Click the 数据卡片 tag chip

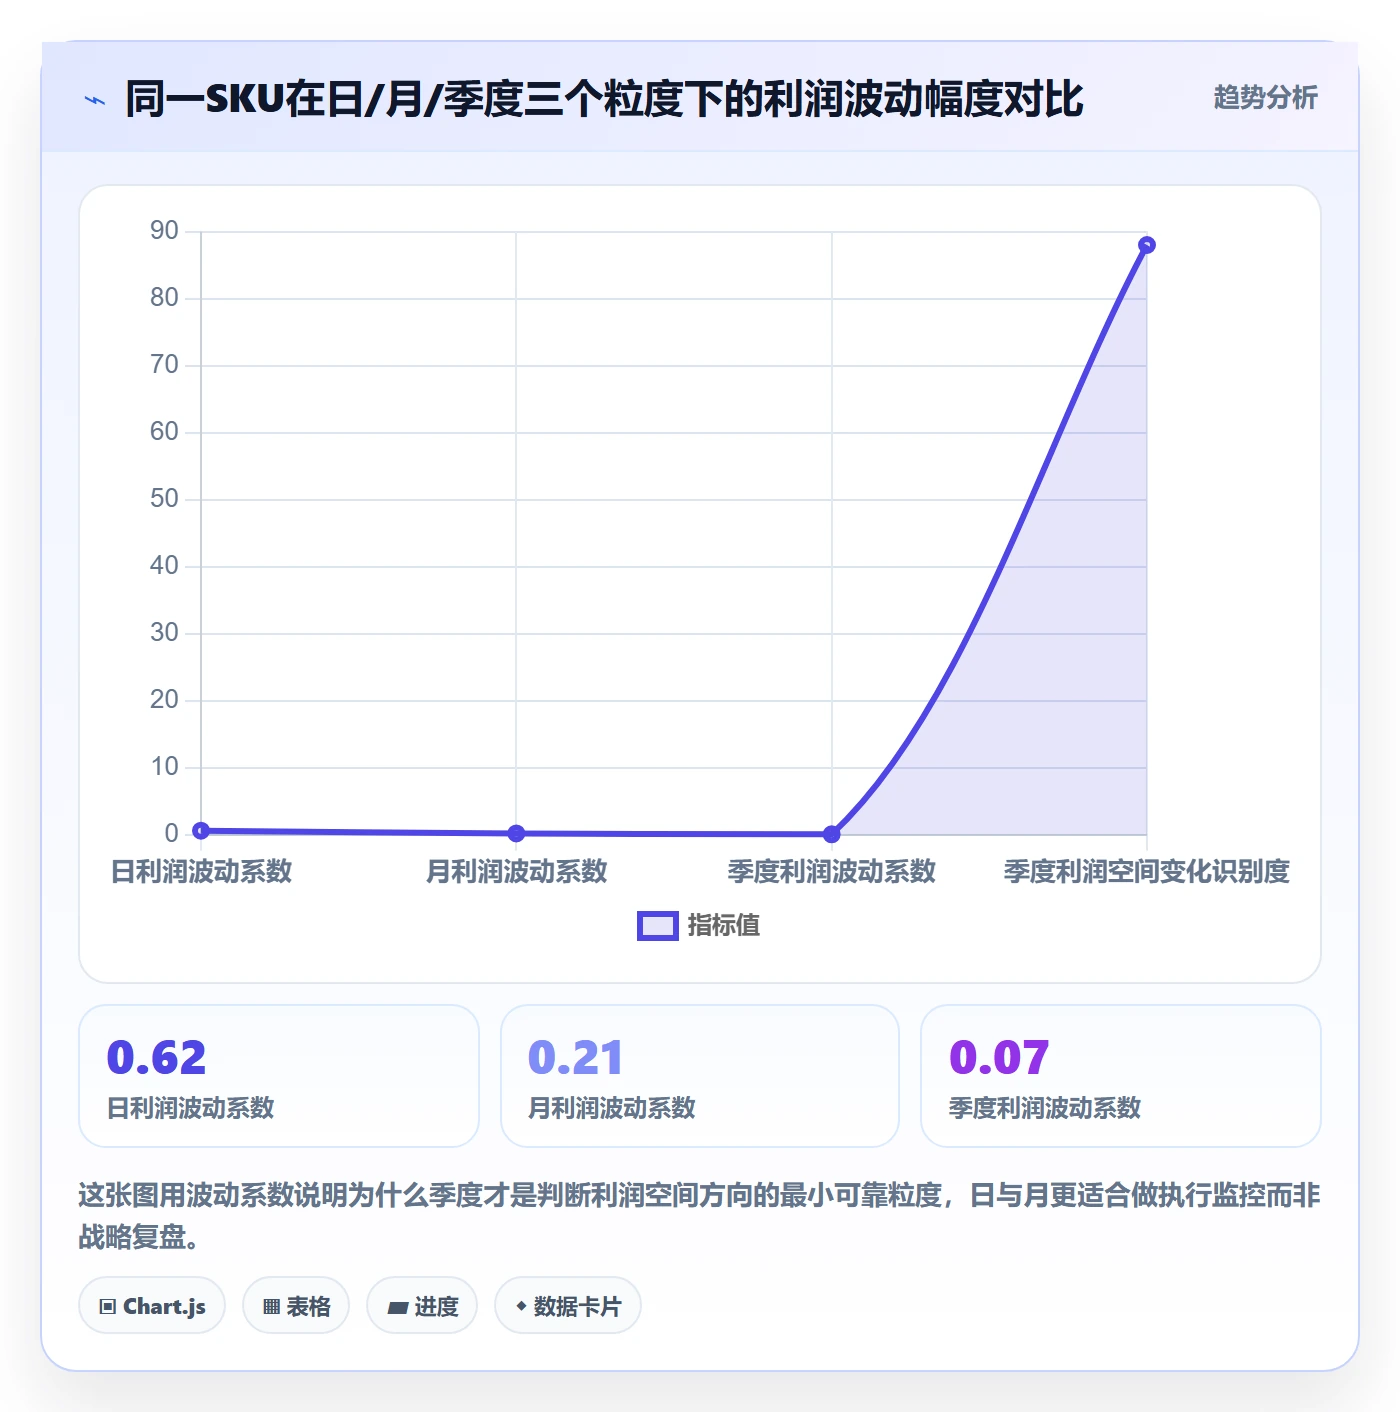point(568,1305)
